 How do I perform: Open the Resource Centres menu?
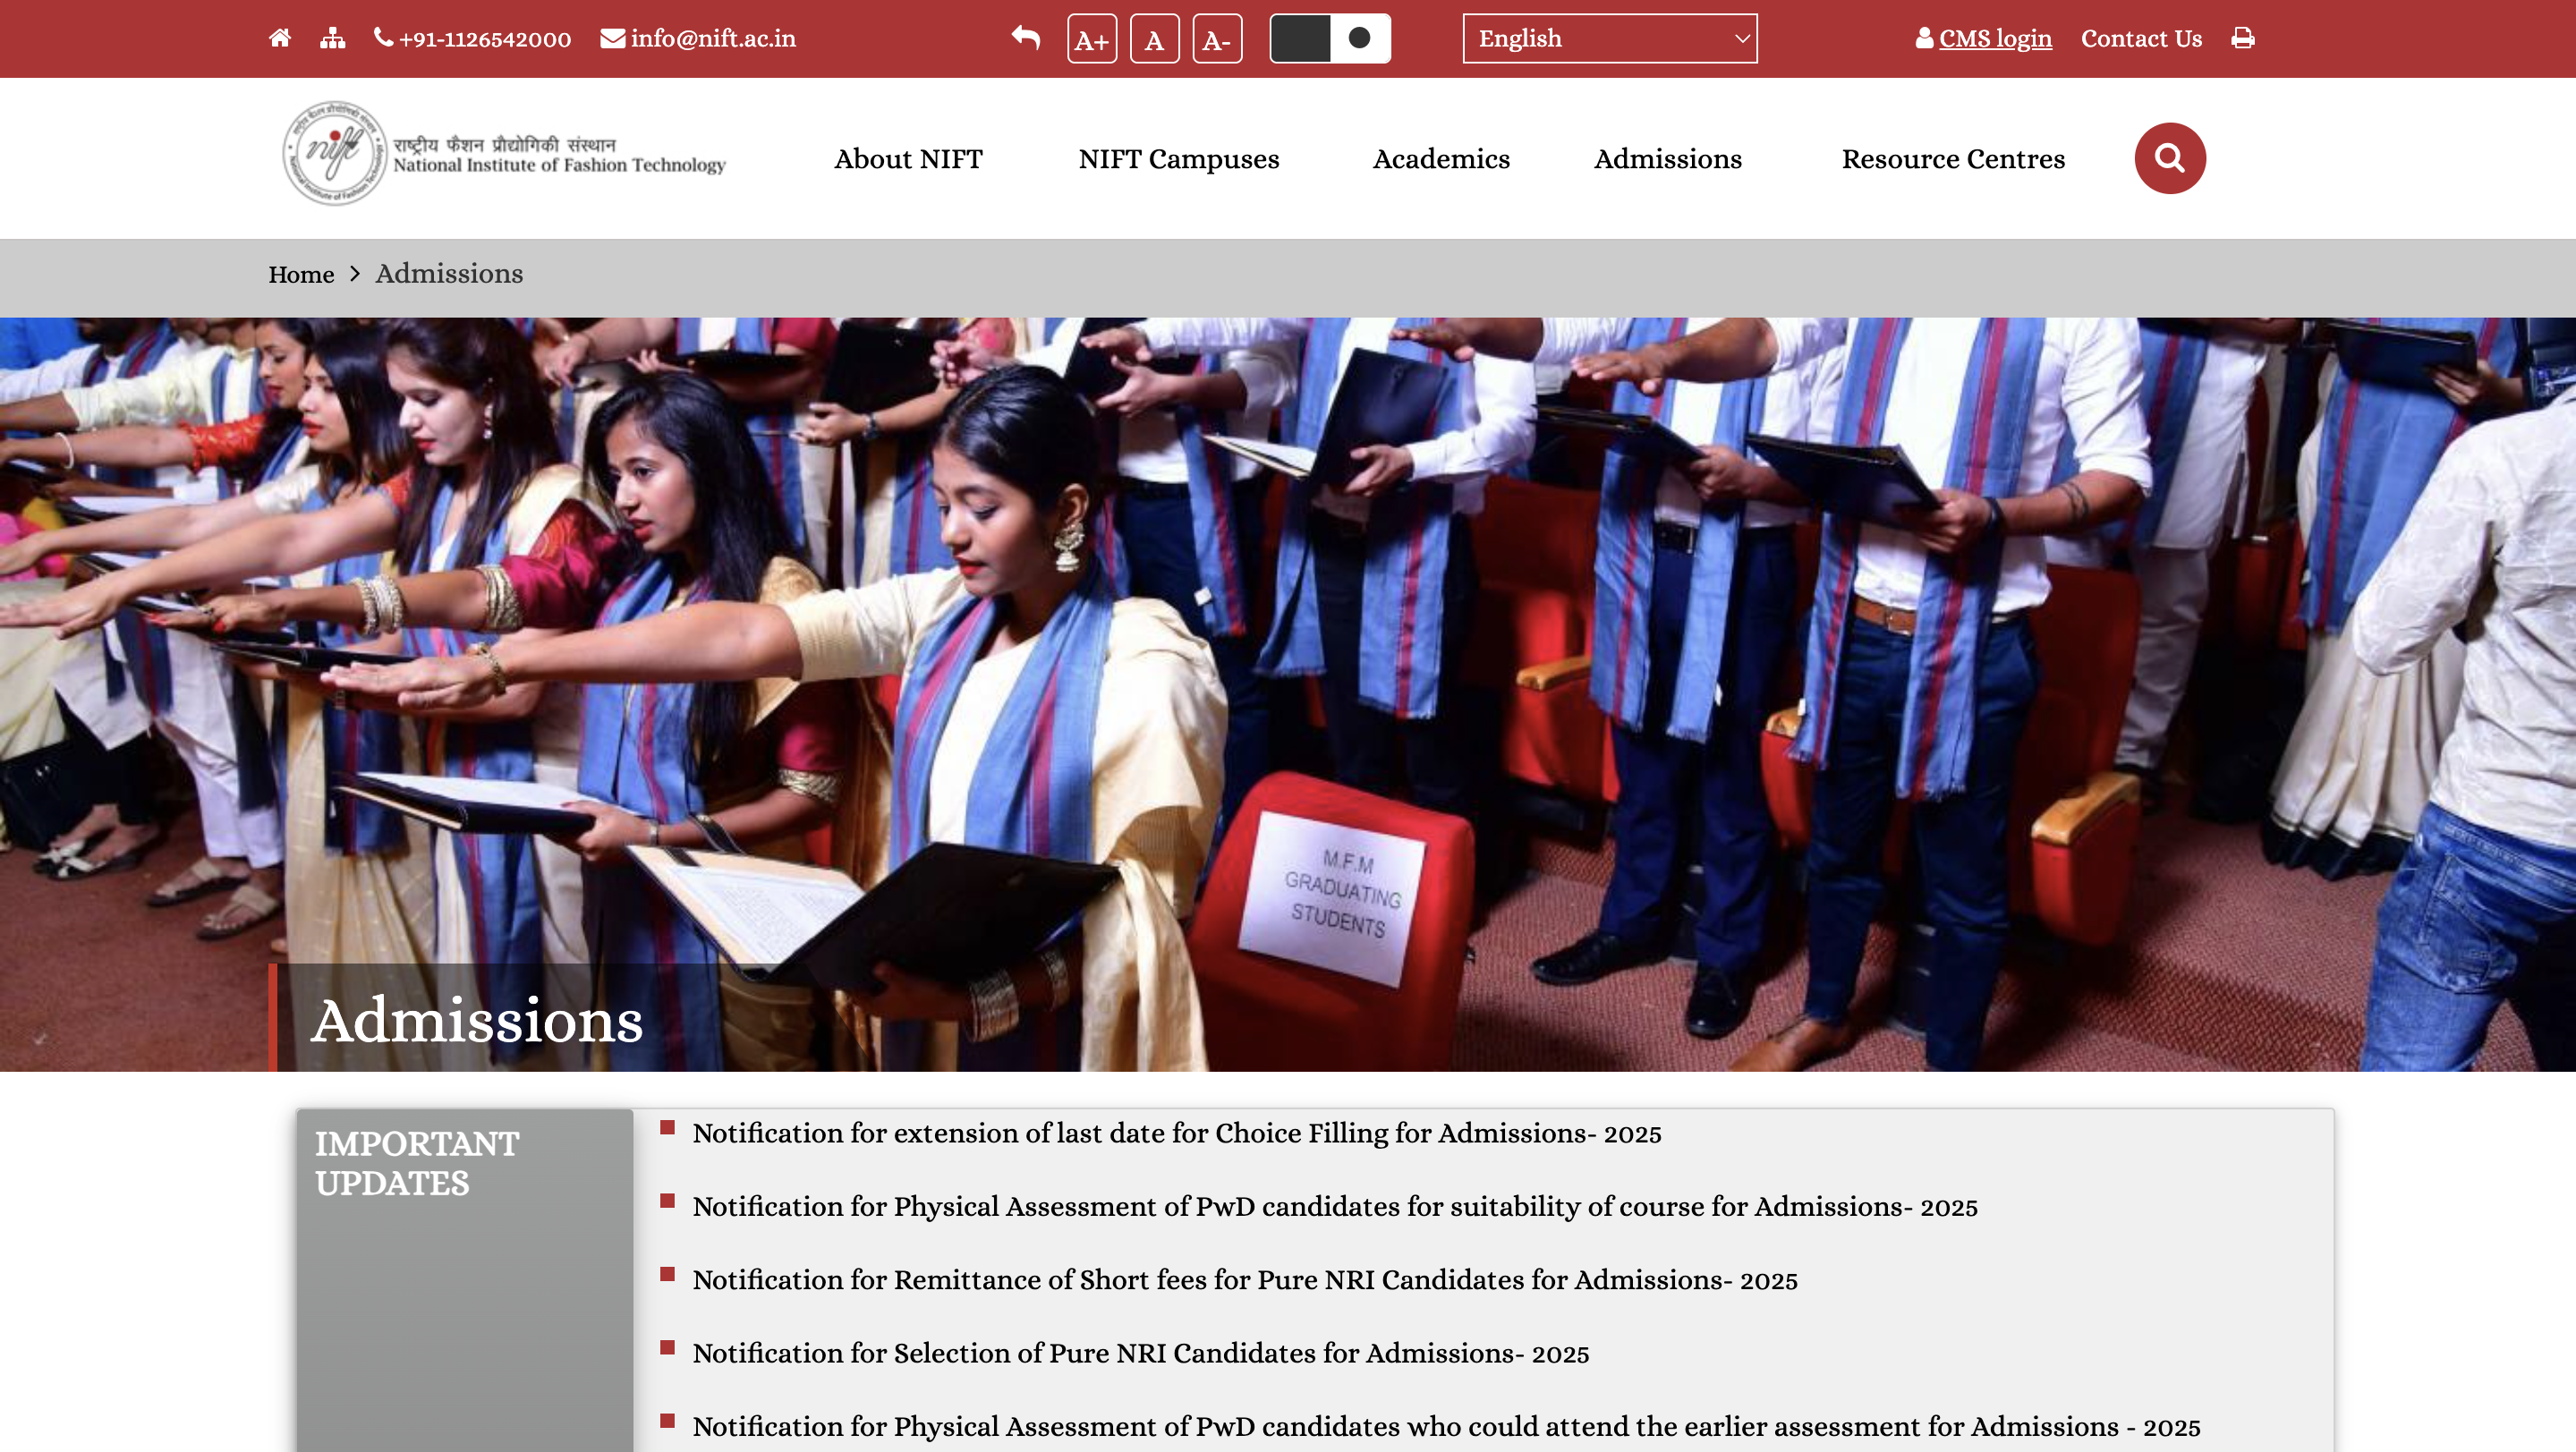[1953, 159]
